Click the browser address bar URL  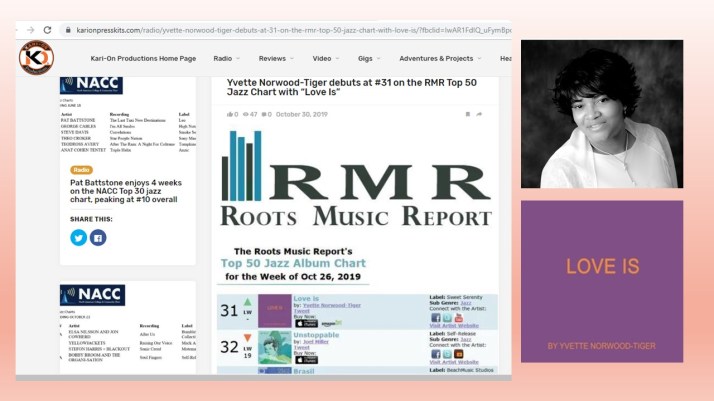pyautogui.click(x=293, y=30)
